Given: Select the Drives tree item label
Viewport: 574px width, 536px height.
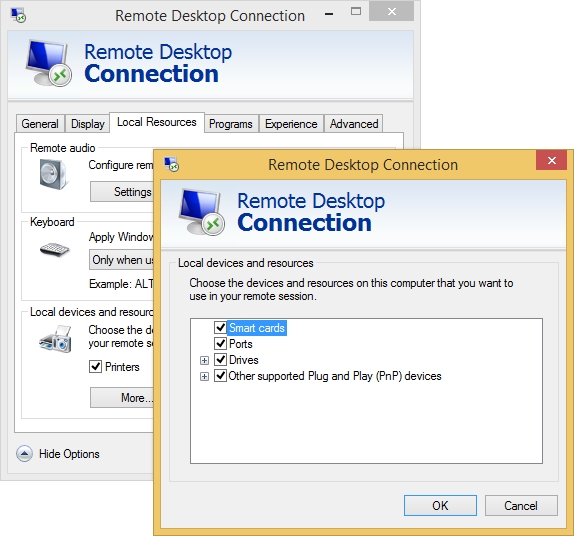Looking at the screenshot, I should 243,360.
